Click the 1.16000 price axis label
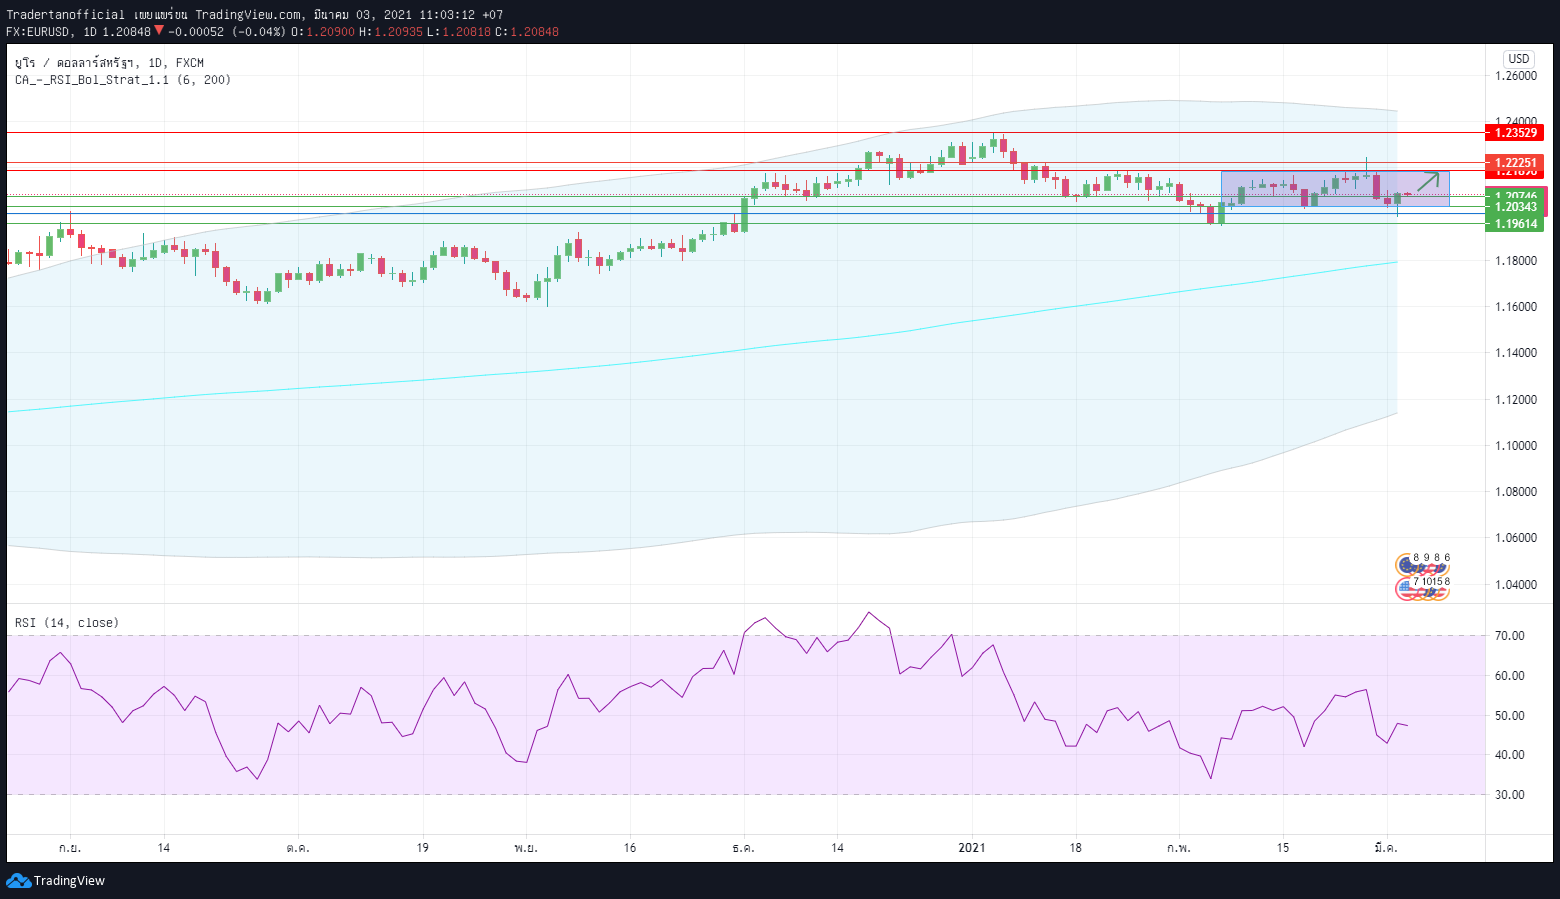Screen dimensions: 1560x899 (1516, 307)
